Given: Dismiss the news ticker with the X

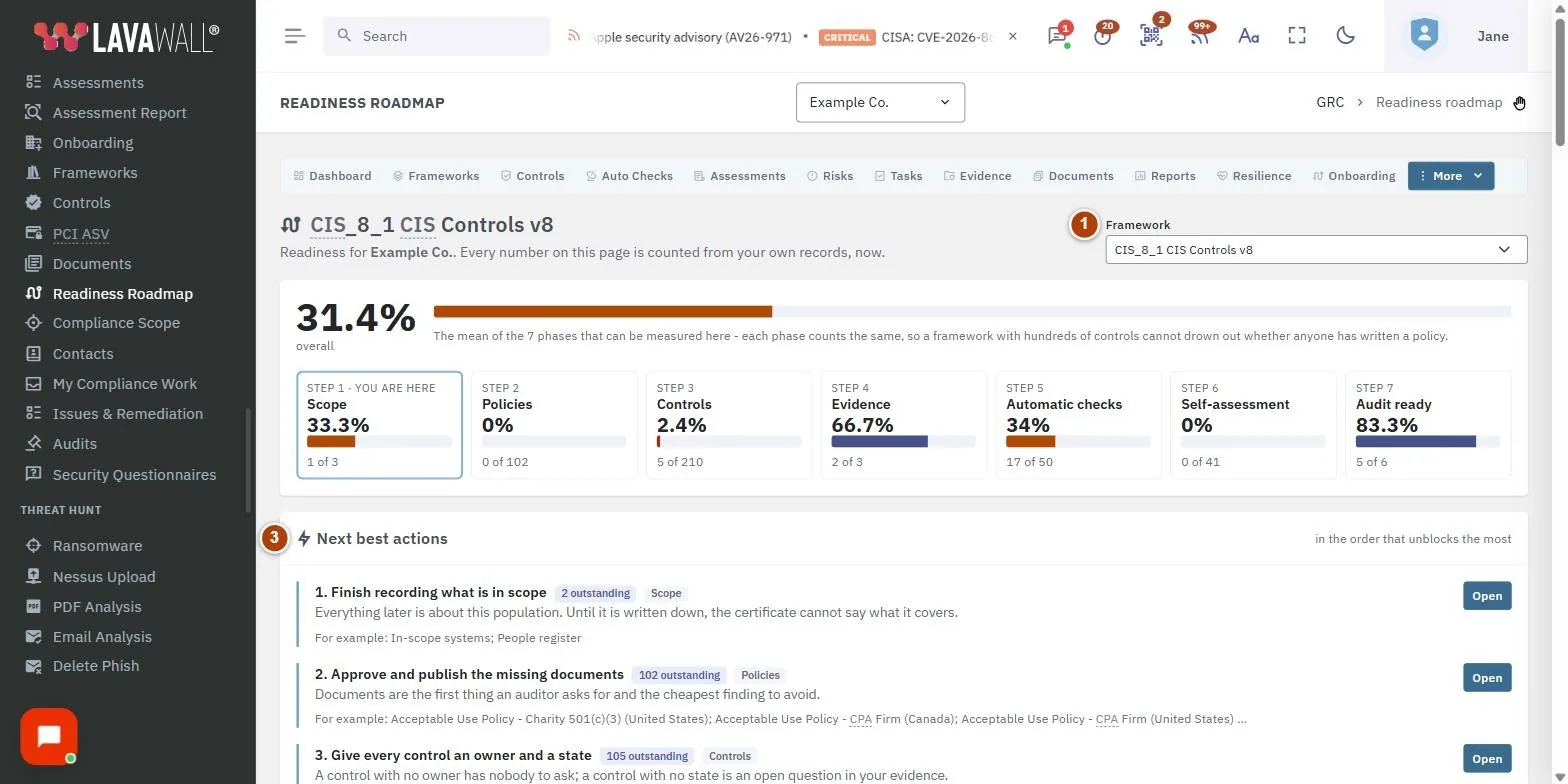Looking at the screenshot, I should point(1013,36).
